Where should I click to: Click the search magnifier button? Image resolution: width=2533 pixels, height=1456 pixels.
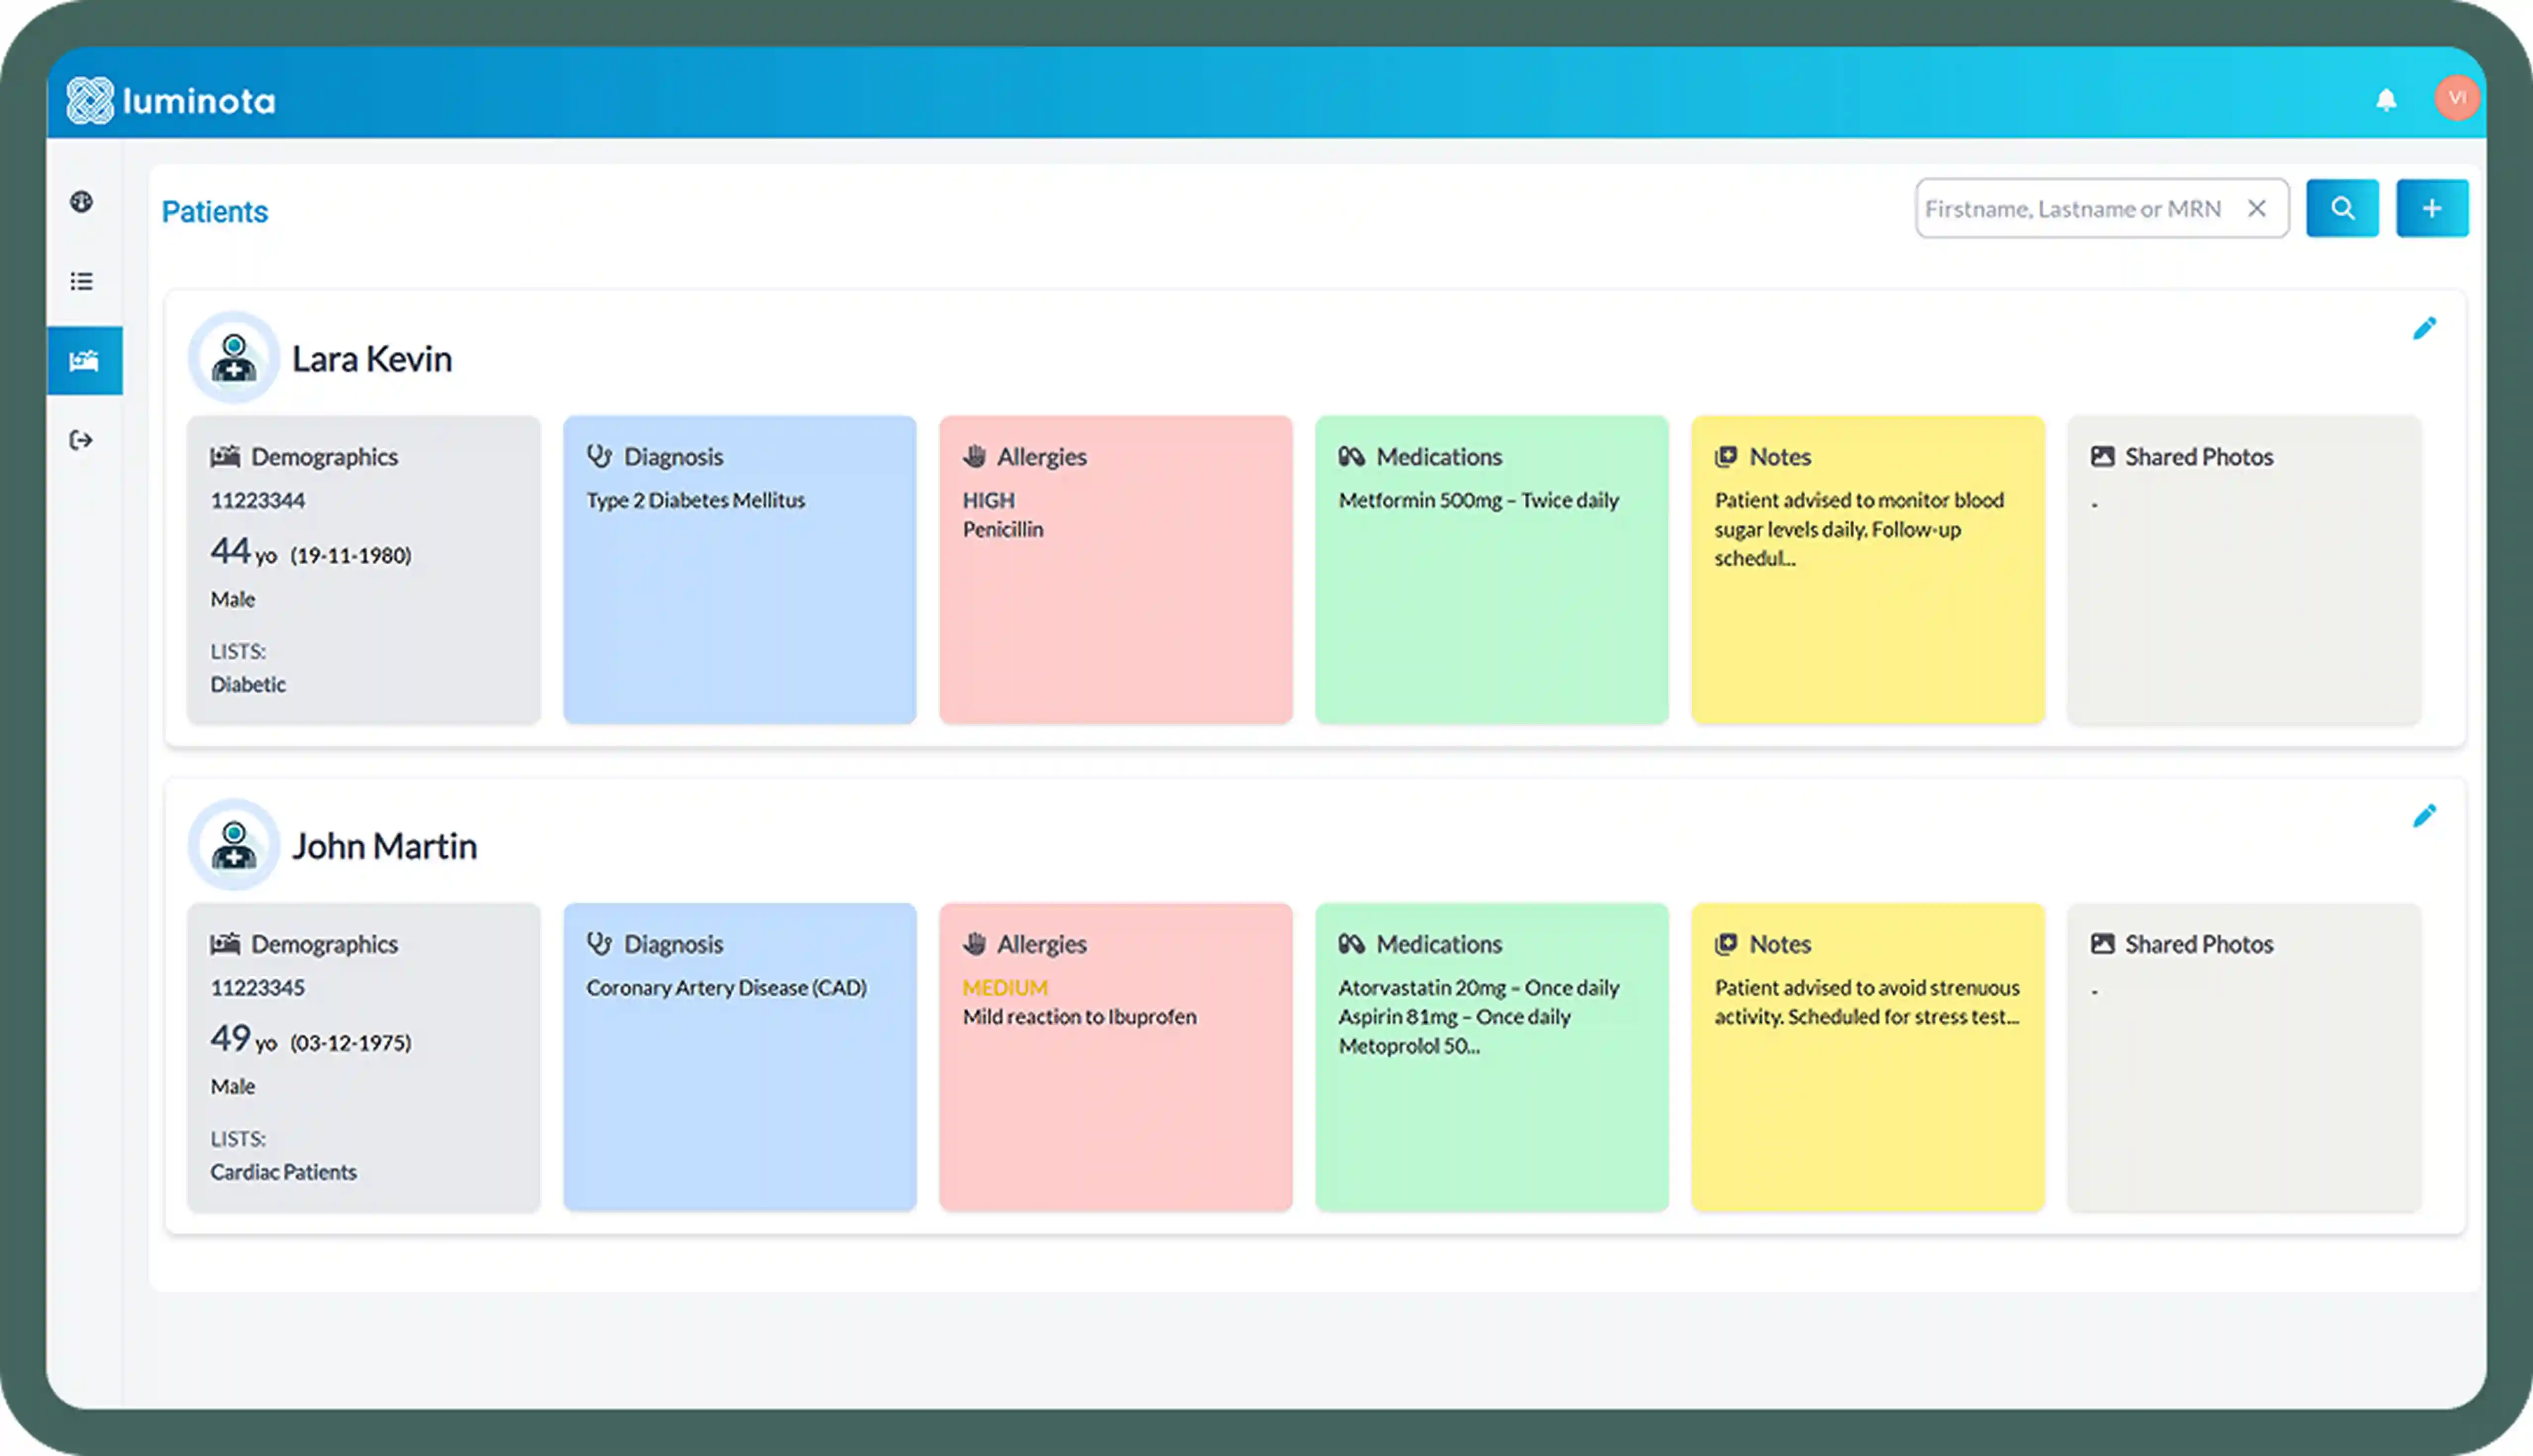point(2342,208)
